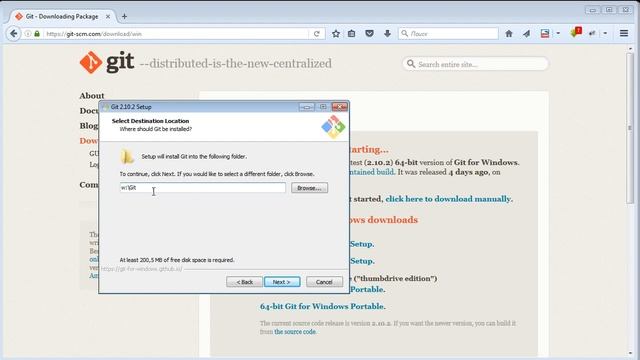
Task: Go back with Firefox back arrow
Action: pyautogui.click(x=13, y=33)
